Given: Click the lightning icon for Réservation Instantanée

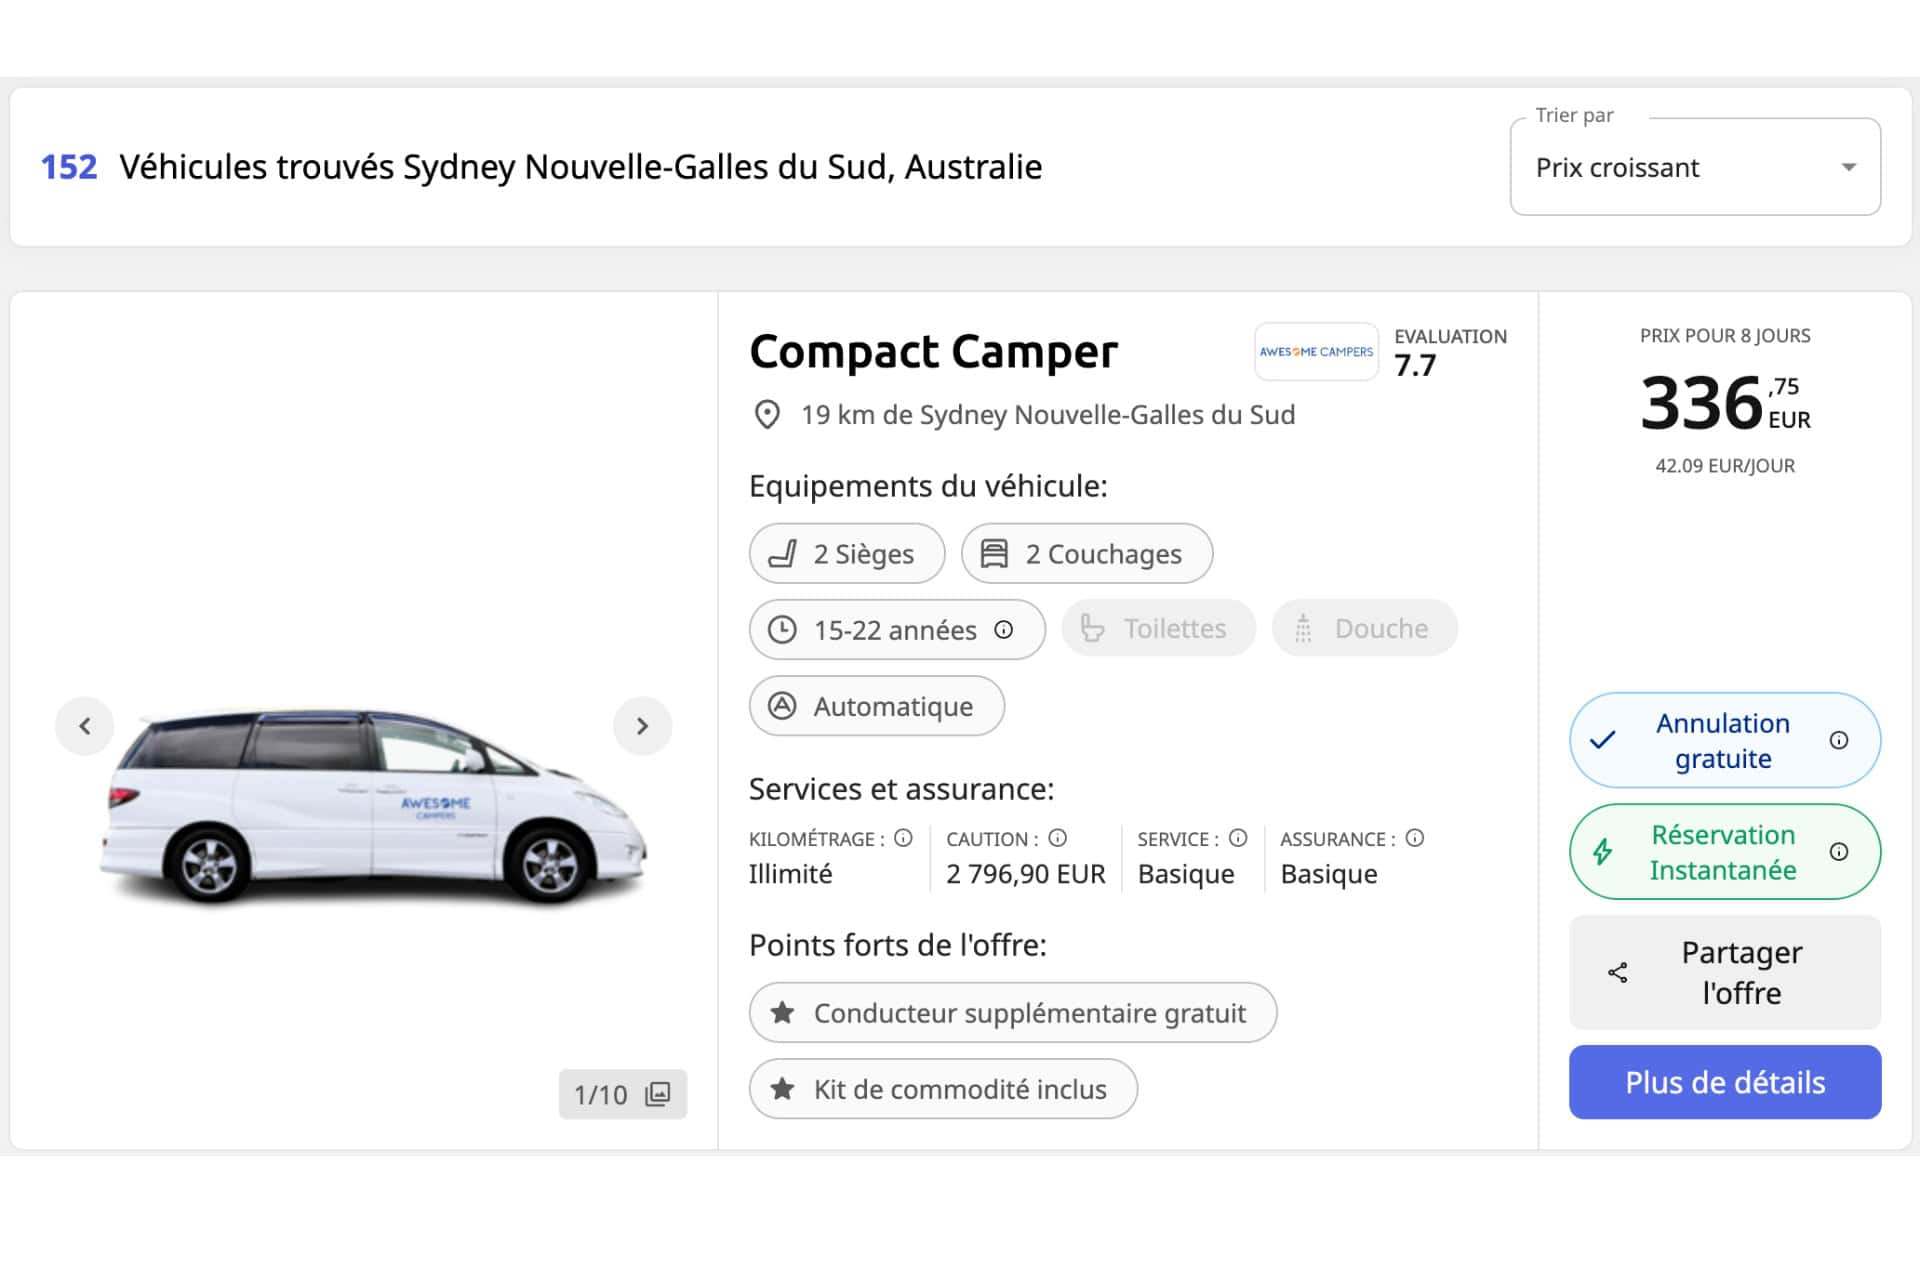Looking at the screenshot, I should pos(1603,852).
